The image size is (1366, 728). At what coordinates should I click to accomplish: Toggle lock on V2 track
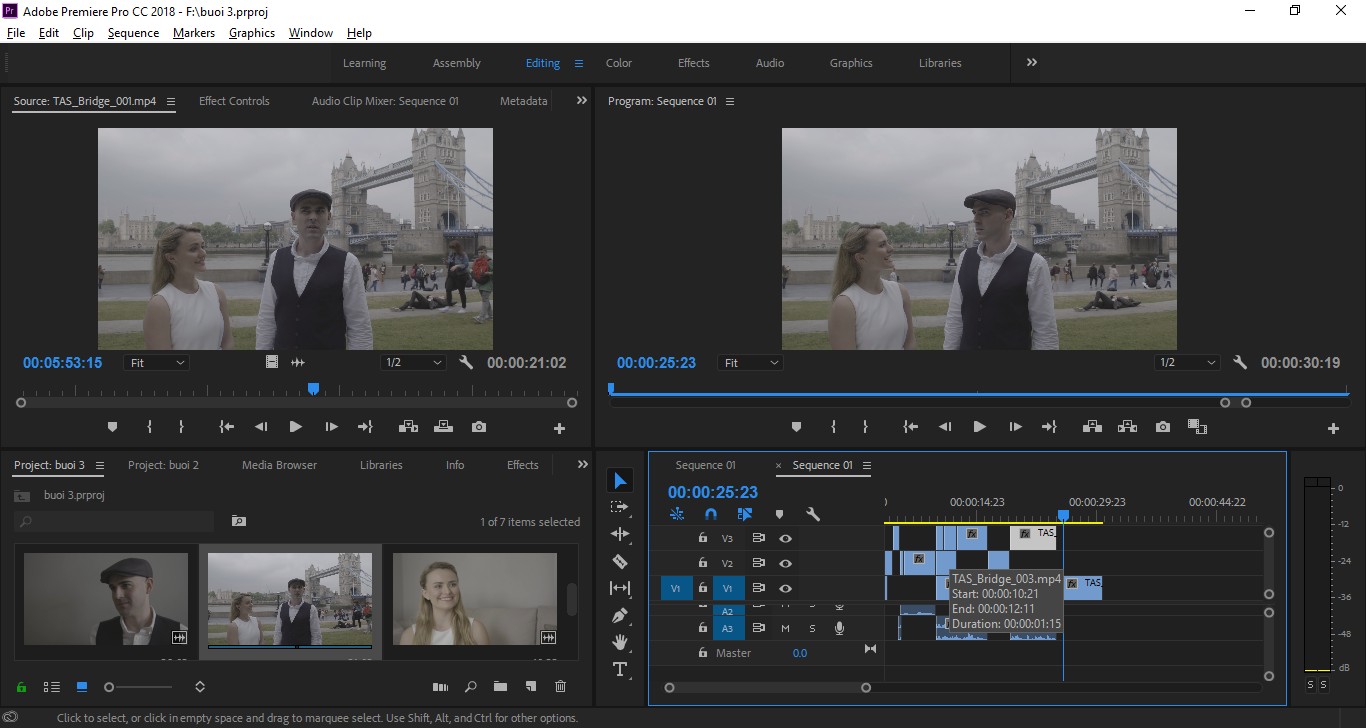(x=703, y=563)
